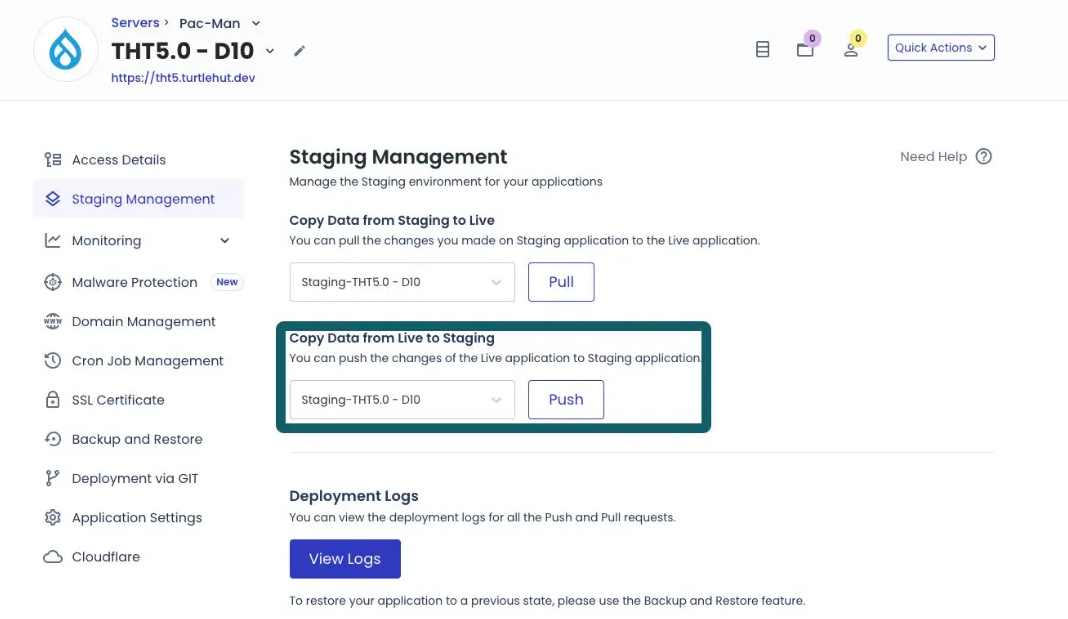Open the Access Details menu item
Screen dimensions: 1068x619
click(x=118, y=160)
